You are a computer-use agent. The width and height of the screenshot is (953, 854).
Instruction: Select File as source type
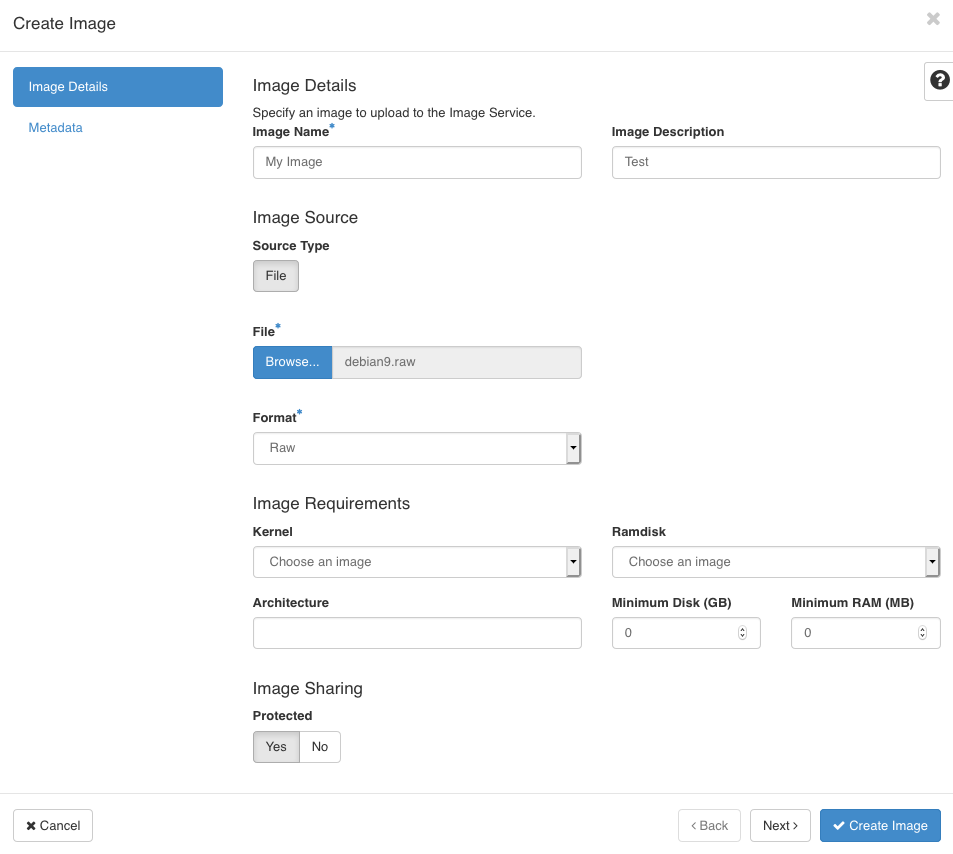pyautogui.click(x=276, y=276)
